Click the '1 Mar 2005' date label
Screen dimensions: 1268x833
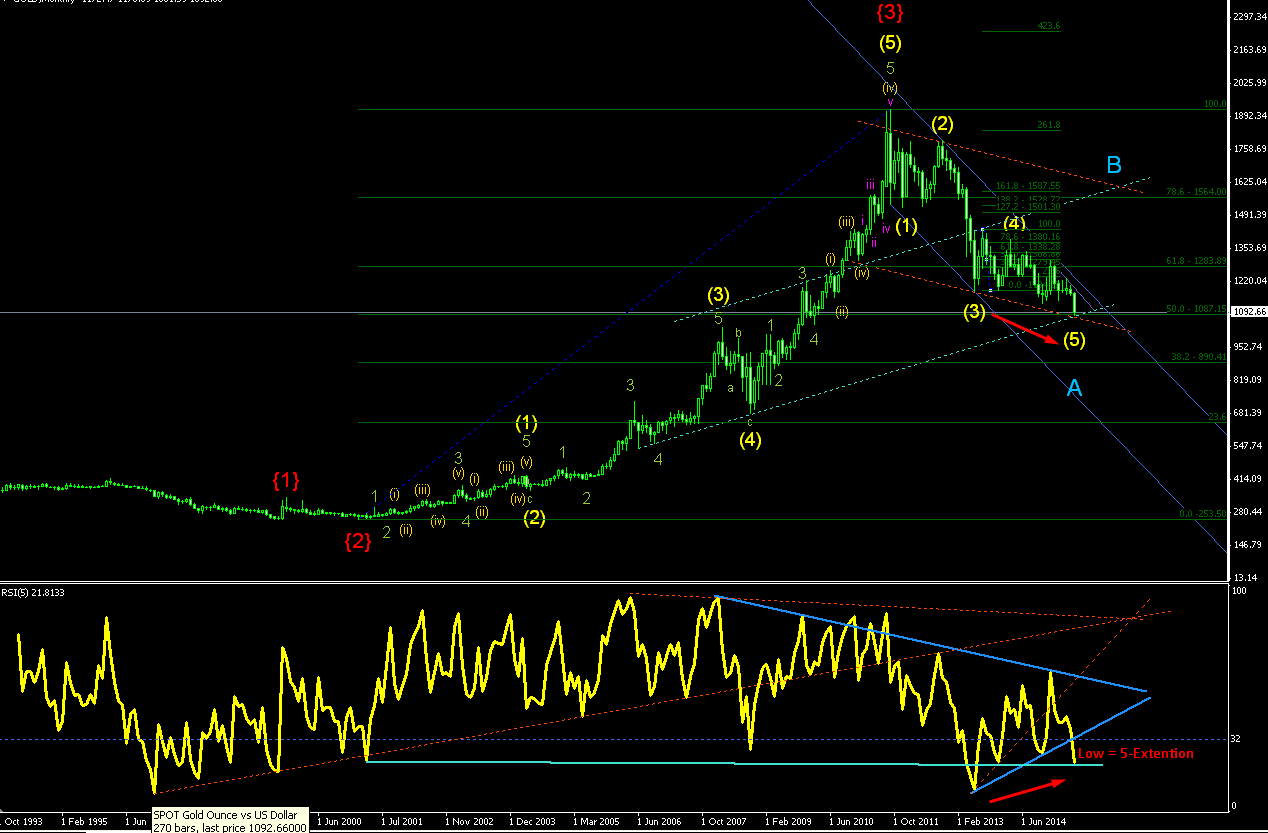(596, 820)
